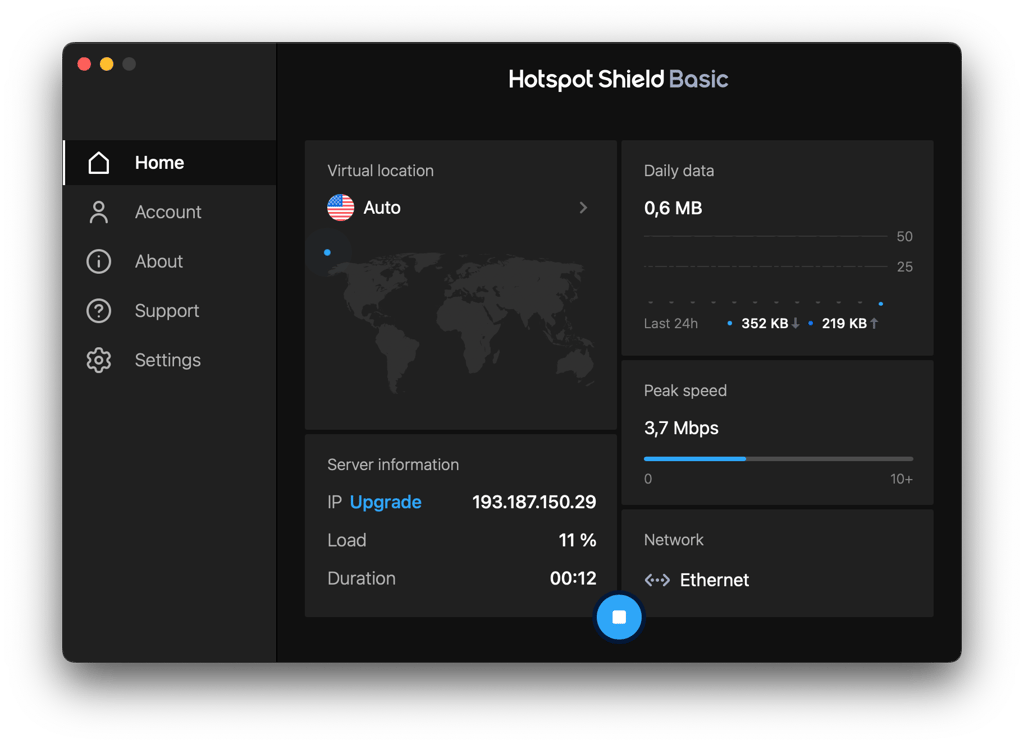Go to the Account section

170,212
